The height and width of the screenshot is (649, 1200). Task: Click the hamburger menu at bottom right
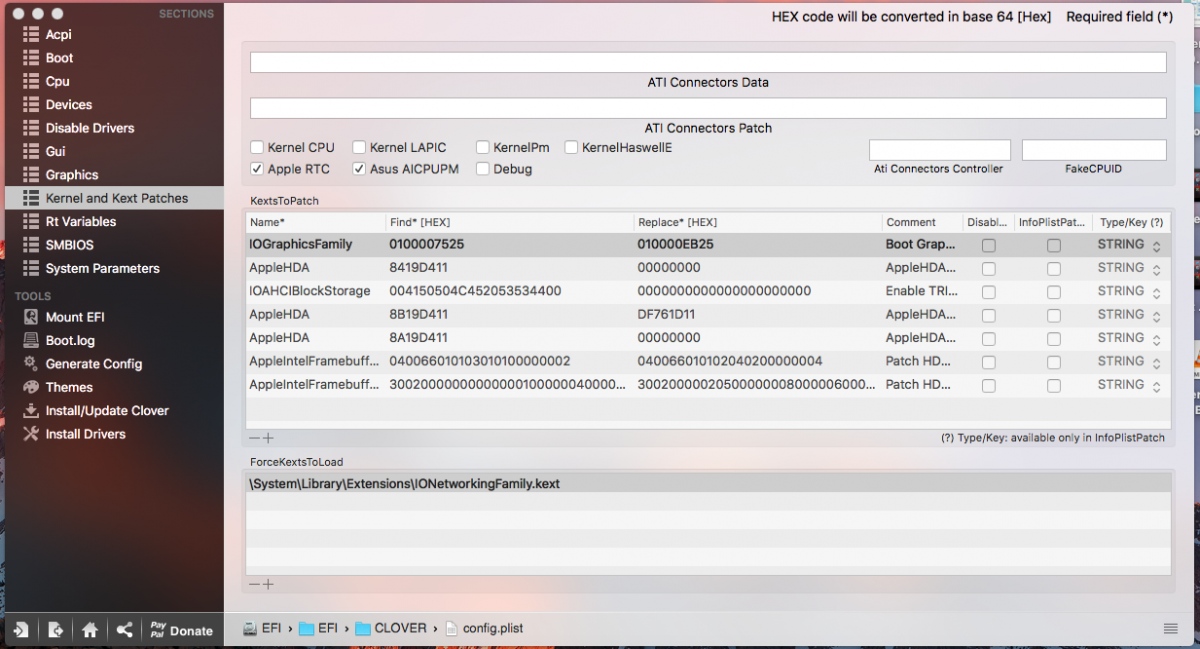(1170, 628)
